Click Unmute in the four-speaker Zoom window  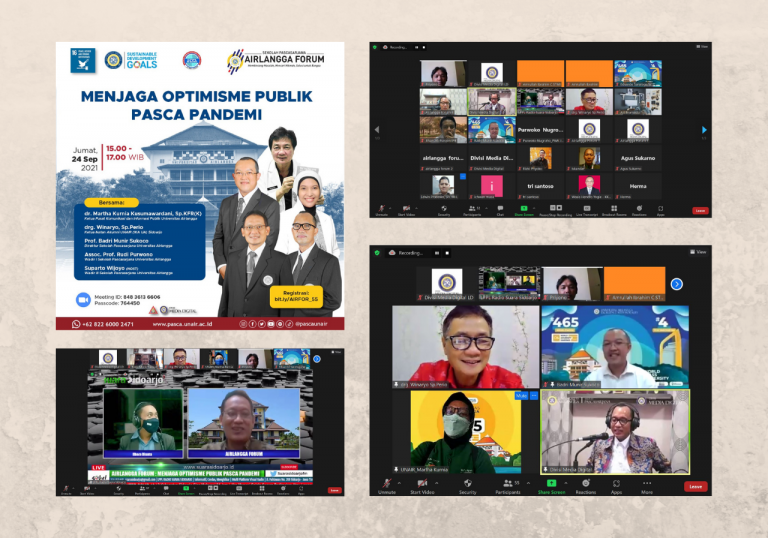386,486
